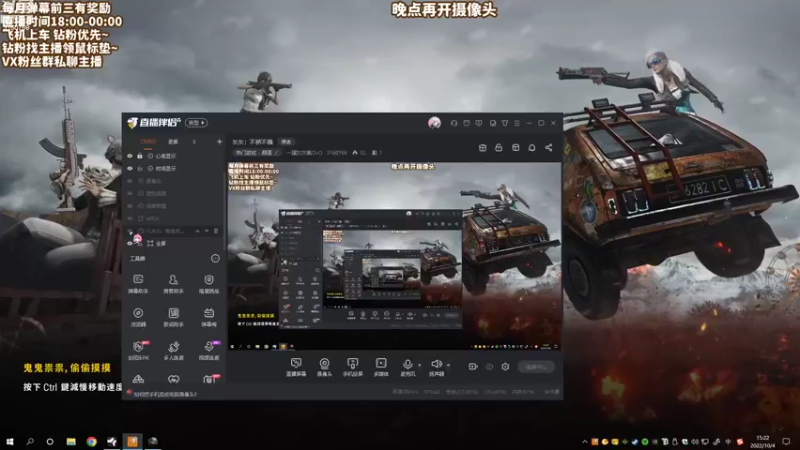Click the taskbar search icon

tap(30, 441)
